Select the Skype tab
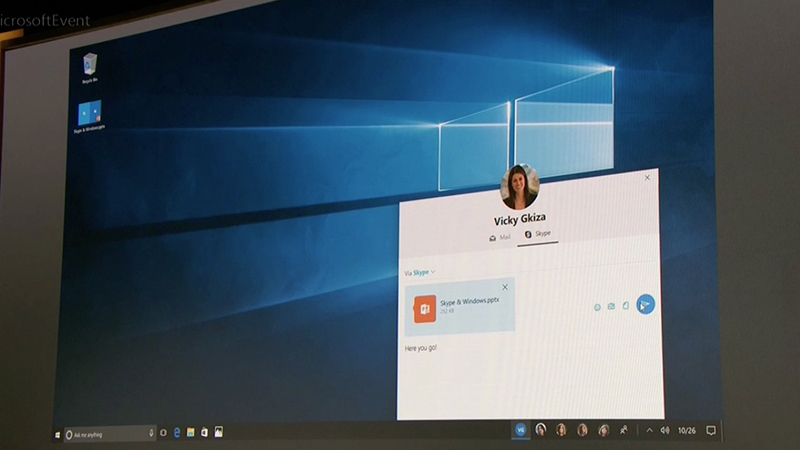Image resolution: width=800 pixels, height=450 pixels. [538, 234]
